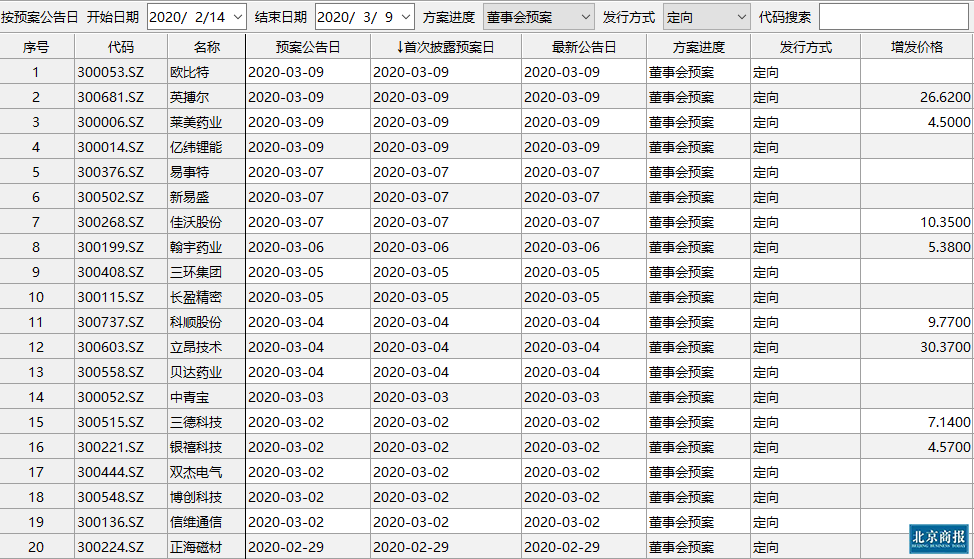The height and width of the screenshot is (559, 974).
Task: Click the 方案进度 column header
Action: click(698, 47)
